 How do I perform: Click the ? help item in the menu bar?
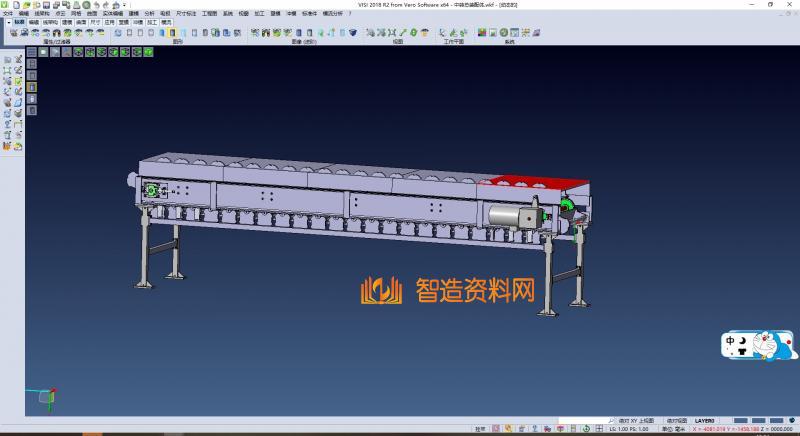tap(350, 13)
